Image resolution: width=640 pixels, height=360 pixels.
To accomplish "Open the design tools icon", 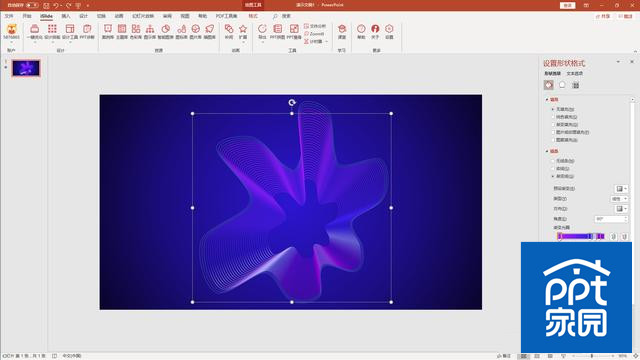I will click(x=70, y=29).
